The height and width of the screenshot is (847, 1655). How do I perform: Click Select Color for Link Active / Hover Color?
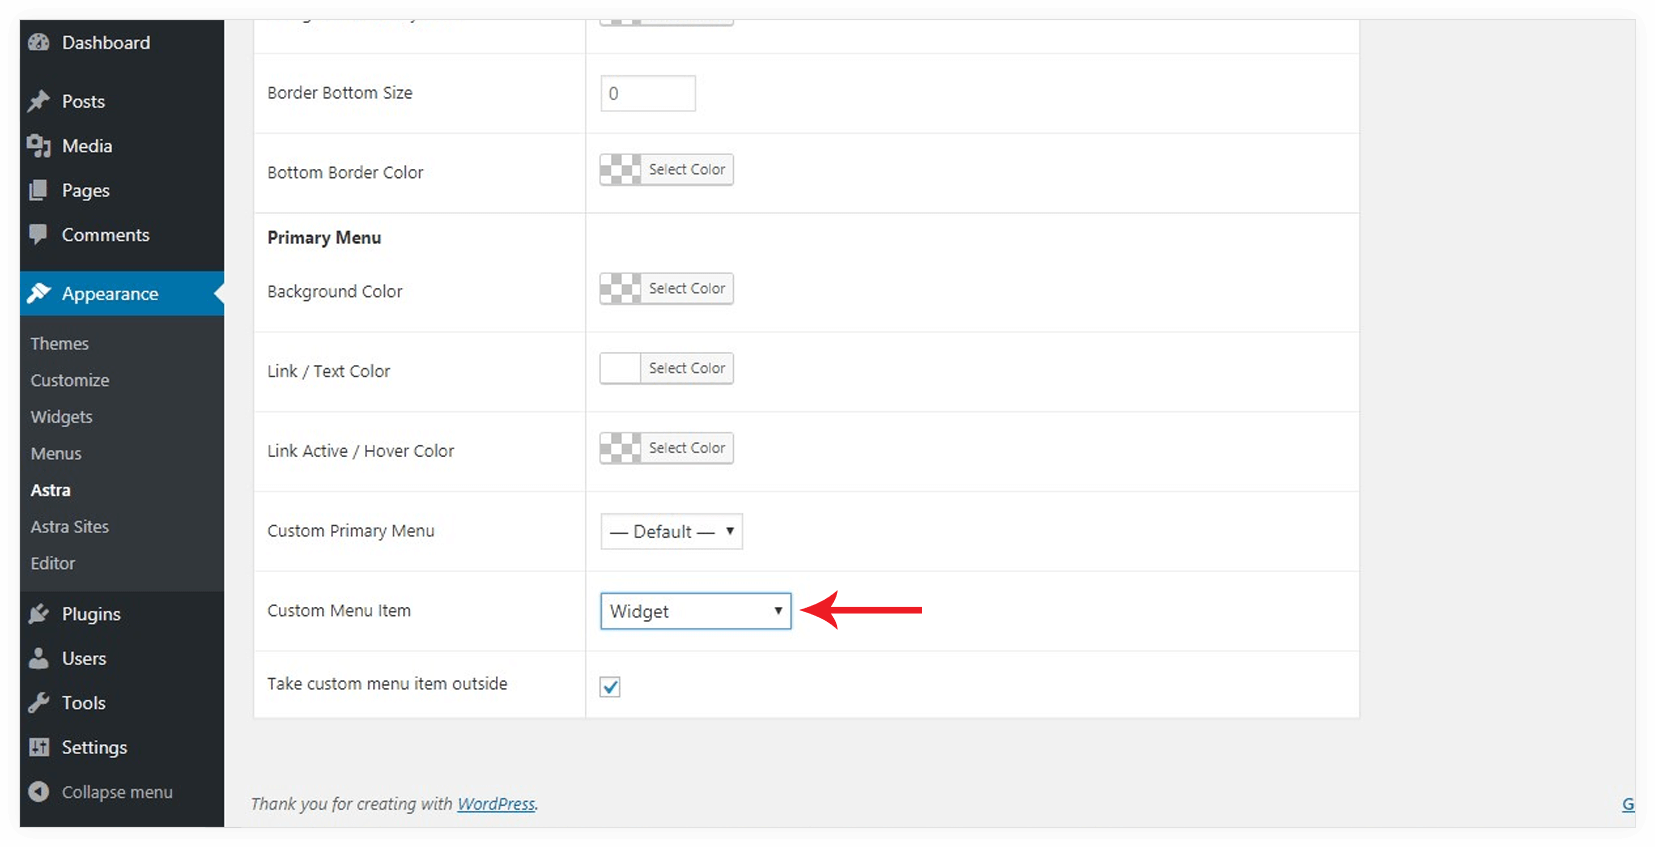pyautogui.click(x=687, y=448)
